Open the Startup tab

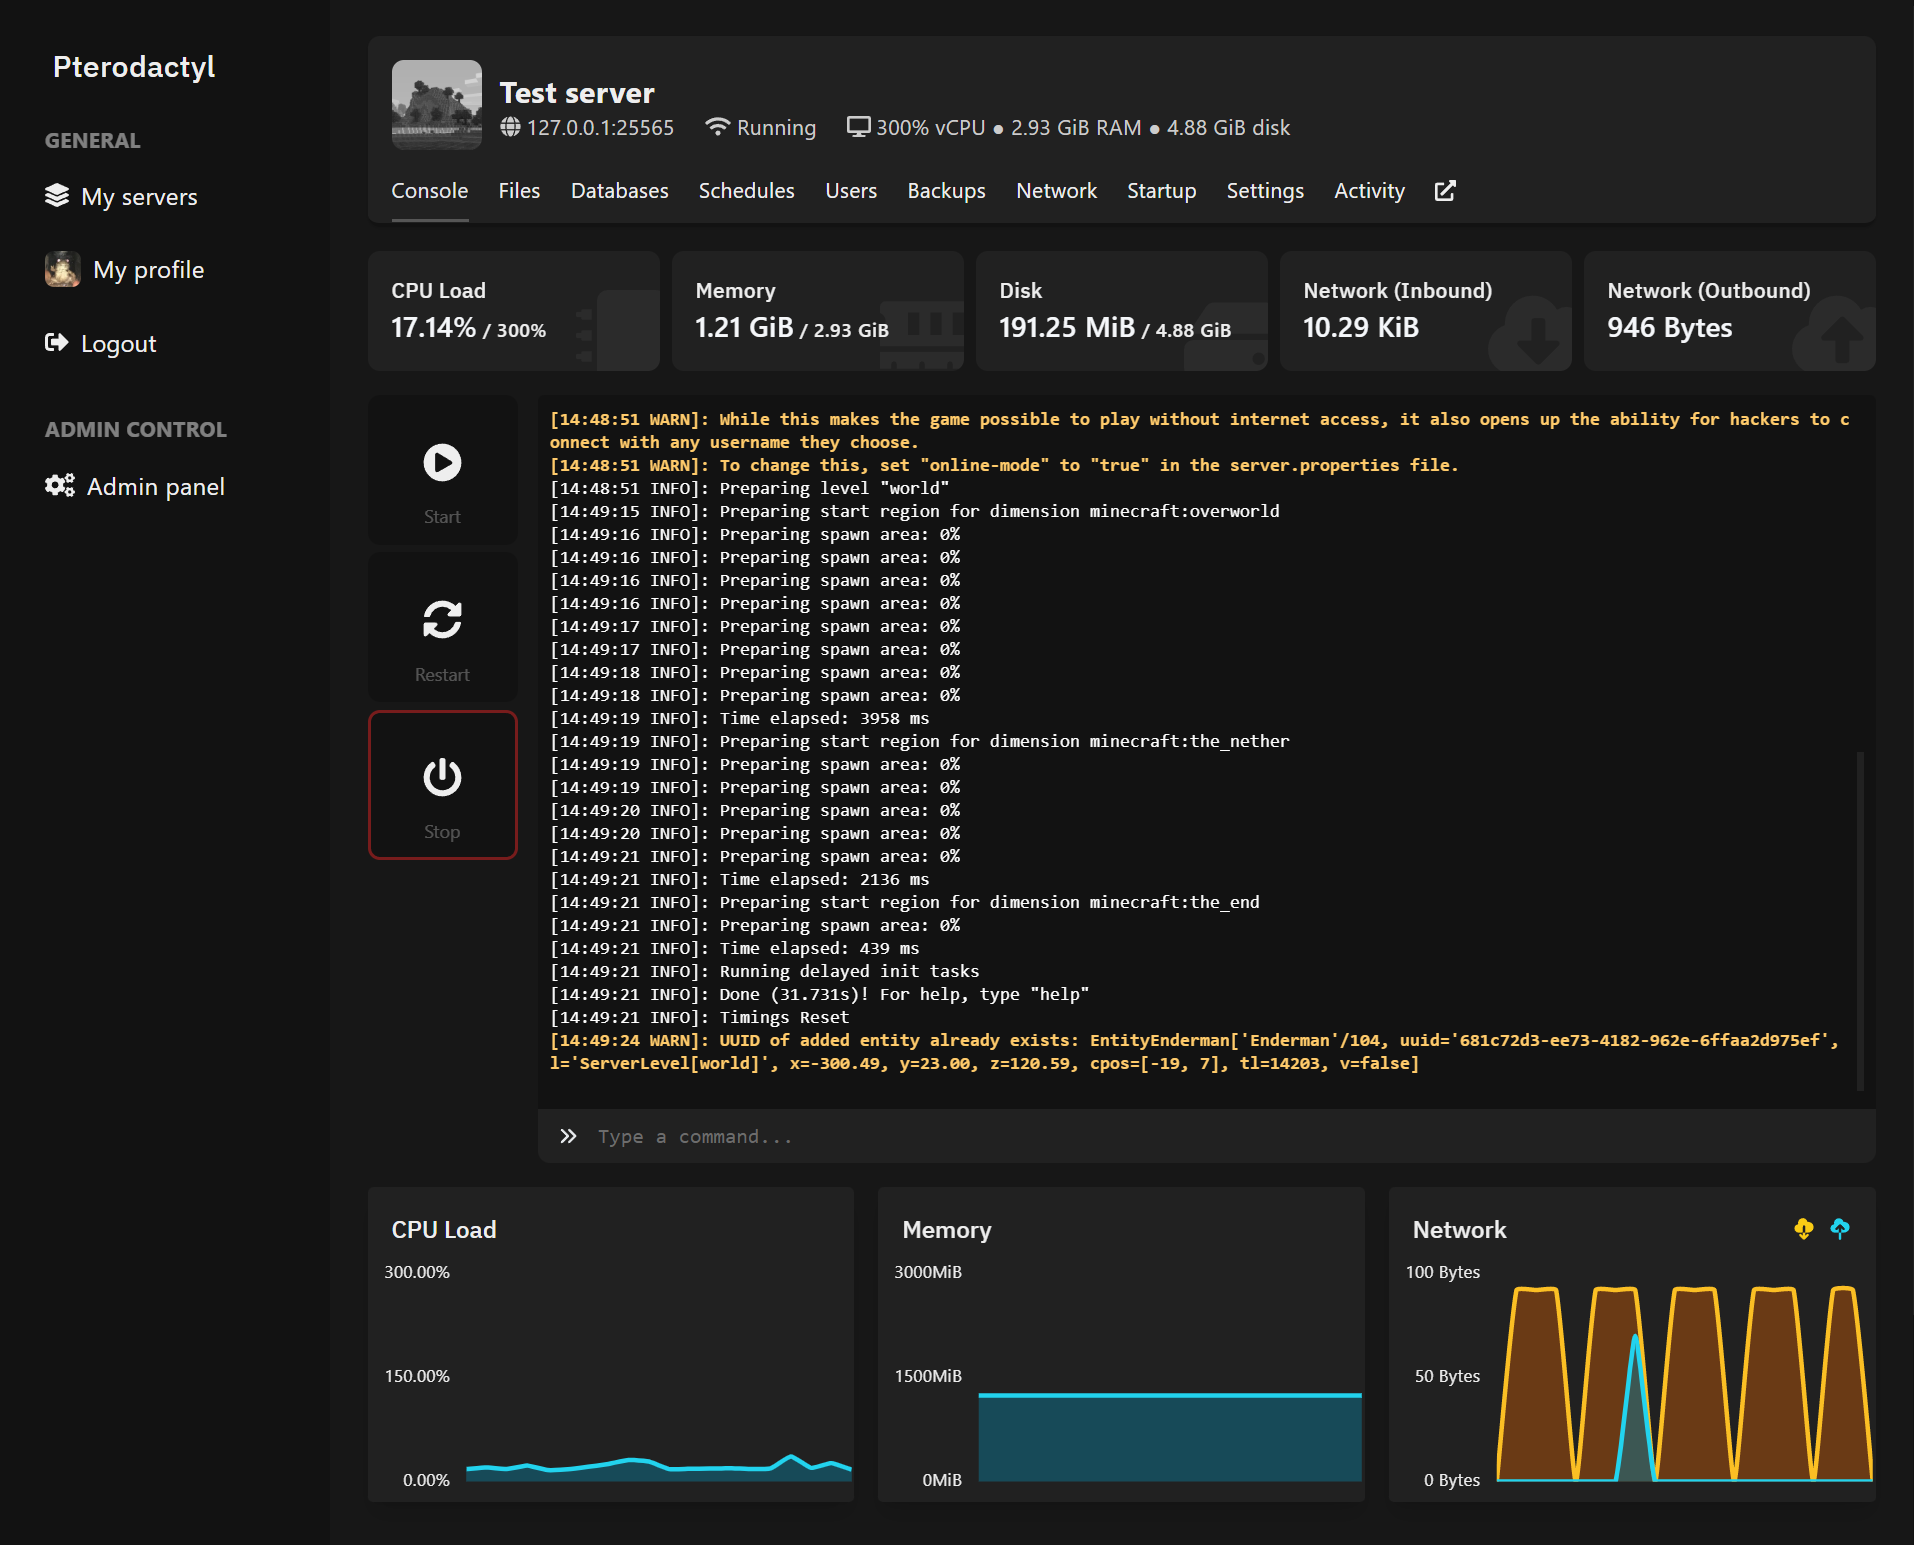click(1161, 191)
